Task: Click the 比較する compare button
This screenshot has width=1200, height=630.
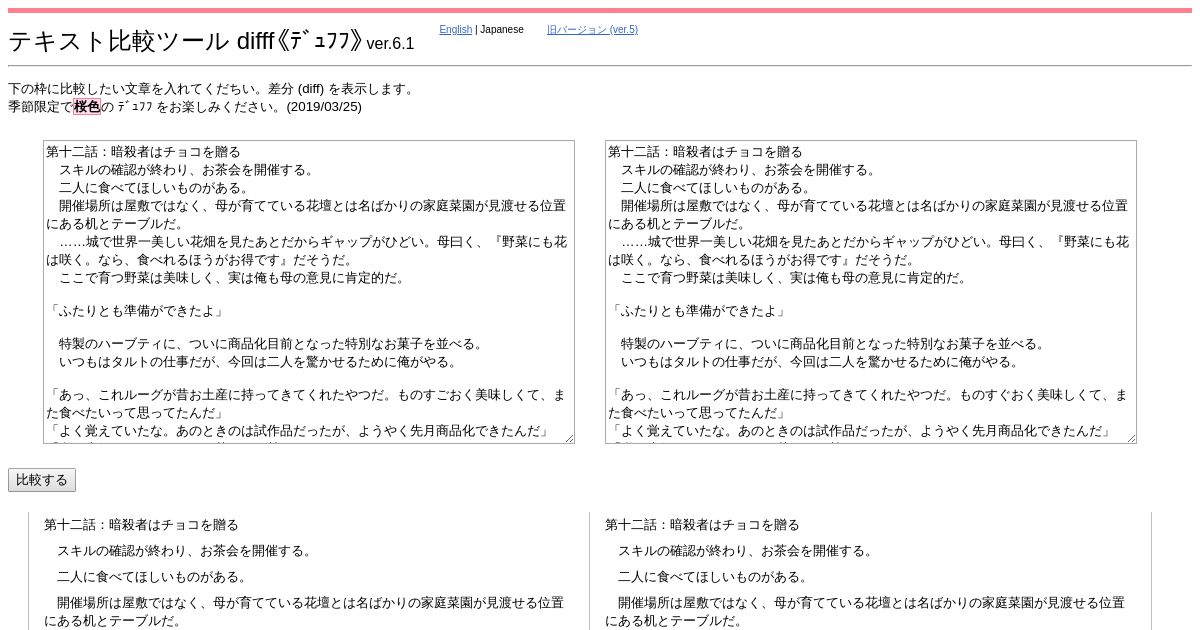Action: pos(42,480)
